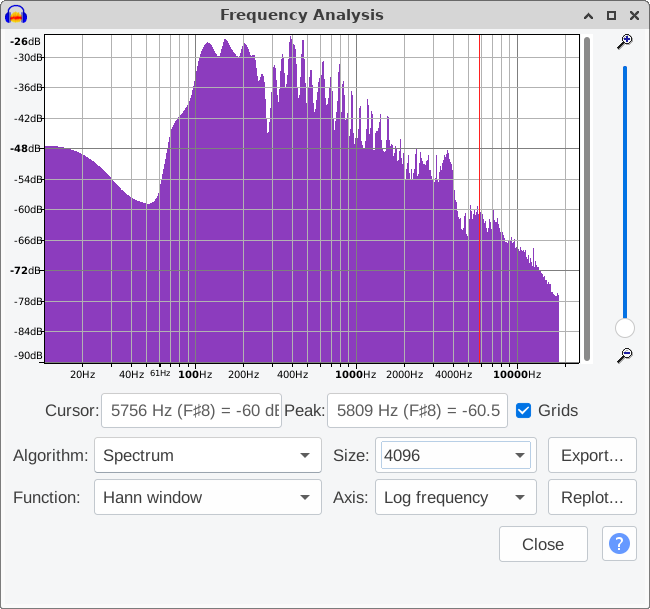Viewport: 650px width, 609px height.
Task: Click the Cursor frequency readout field
Action: click(x=191, y=410)
